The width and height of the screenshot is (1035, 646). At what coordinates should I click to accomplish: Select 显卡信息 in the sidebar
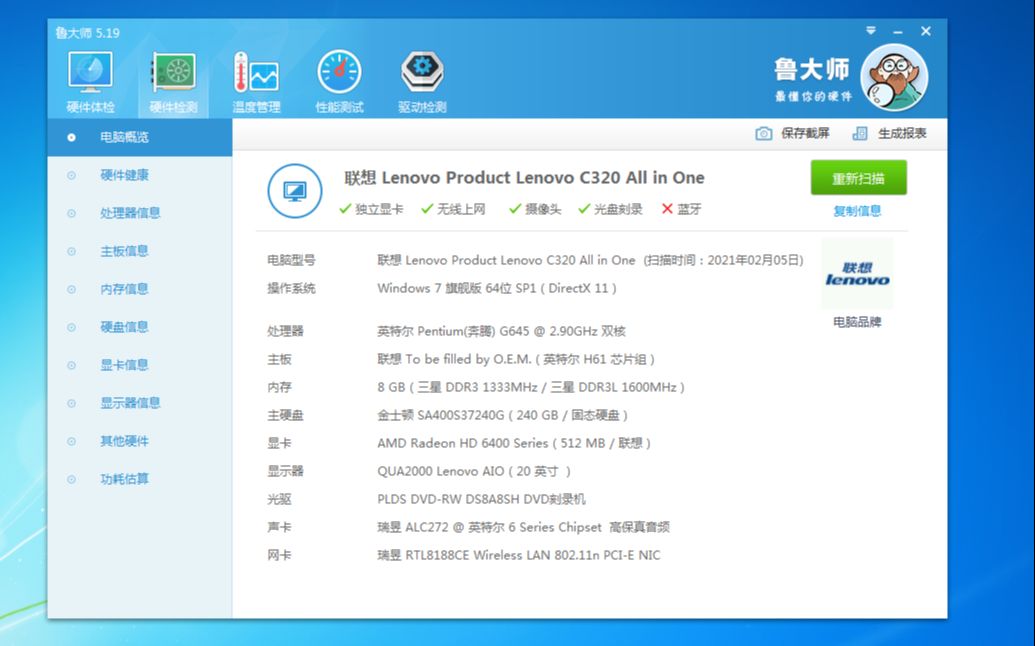tap(124, 365)
